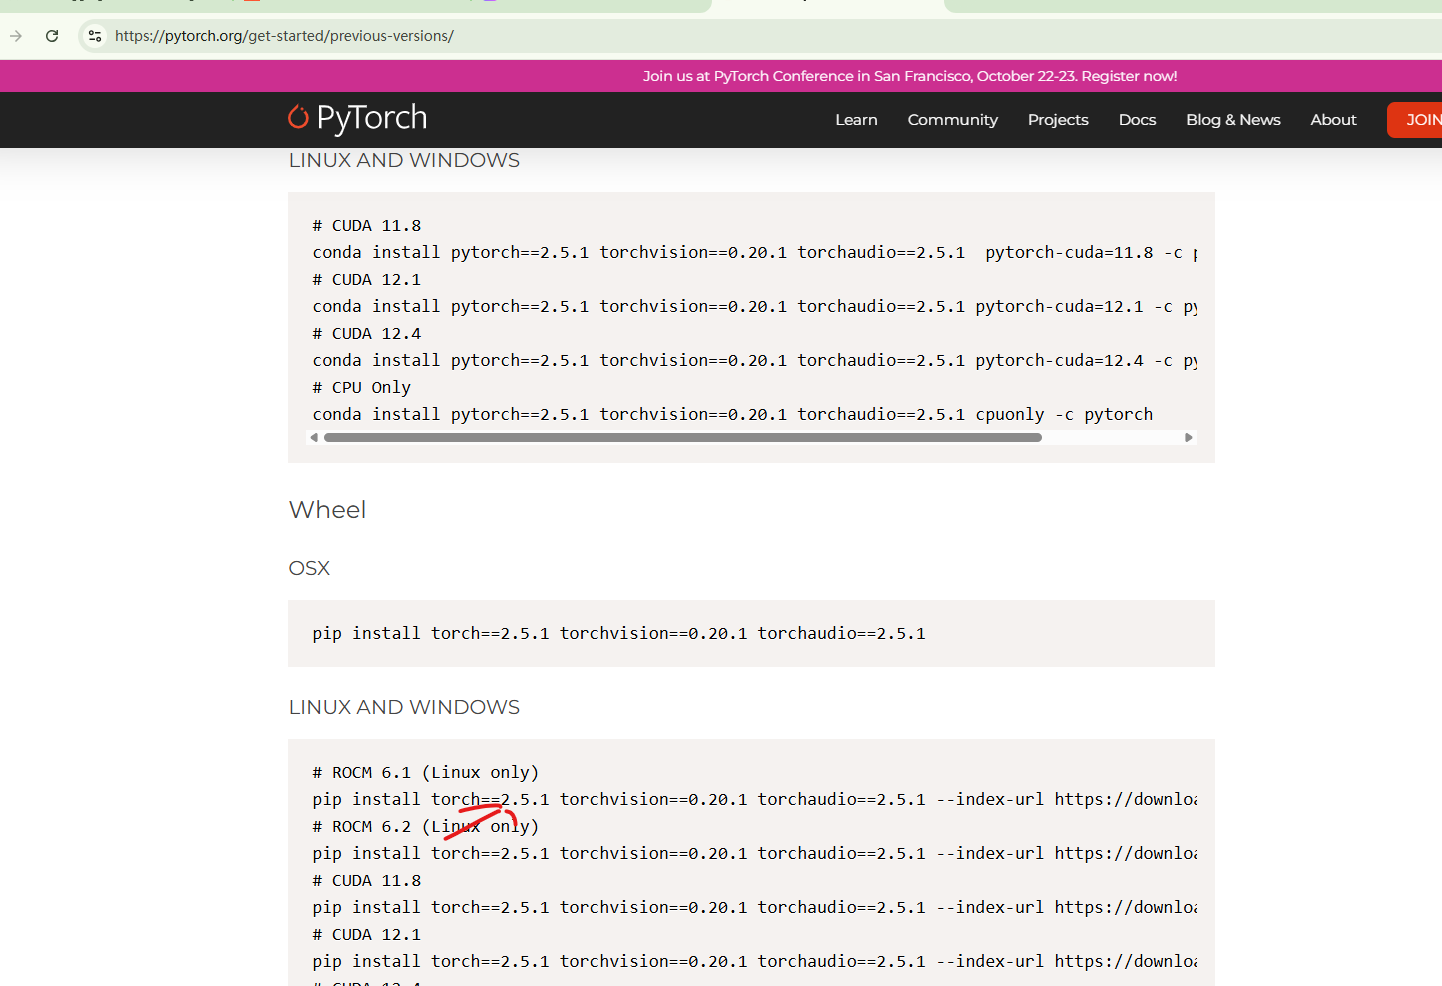Click the '# CPU Only' comment line

tap(362, 388)
